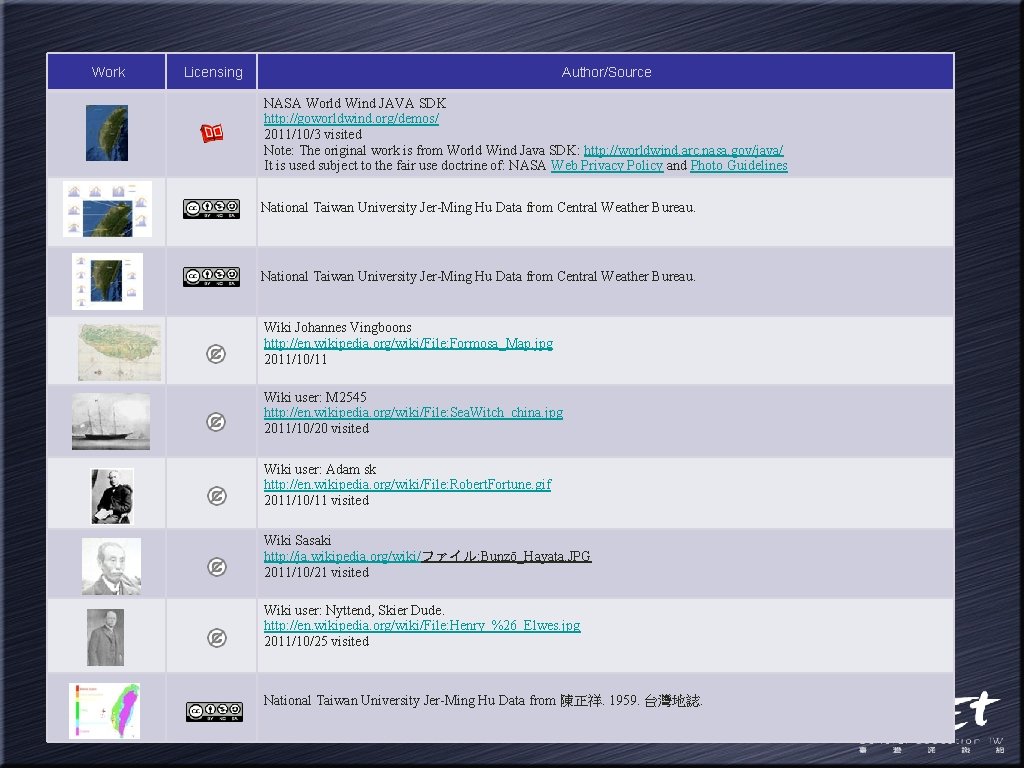Click the red book fair-use icon
Screen dimensions: 1024x768
[212, 133]
